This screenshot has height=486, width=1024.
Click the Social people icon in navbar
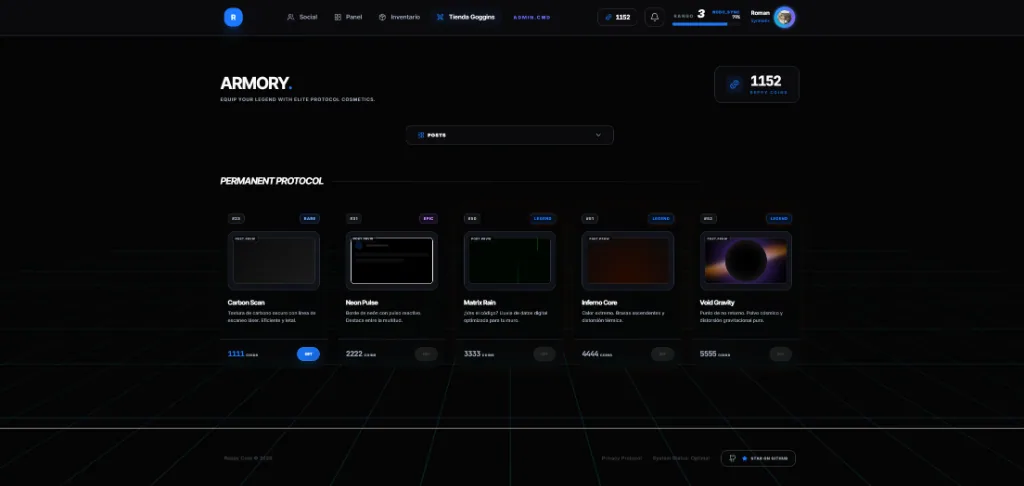(291, 17)
